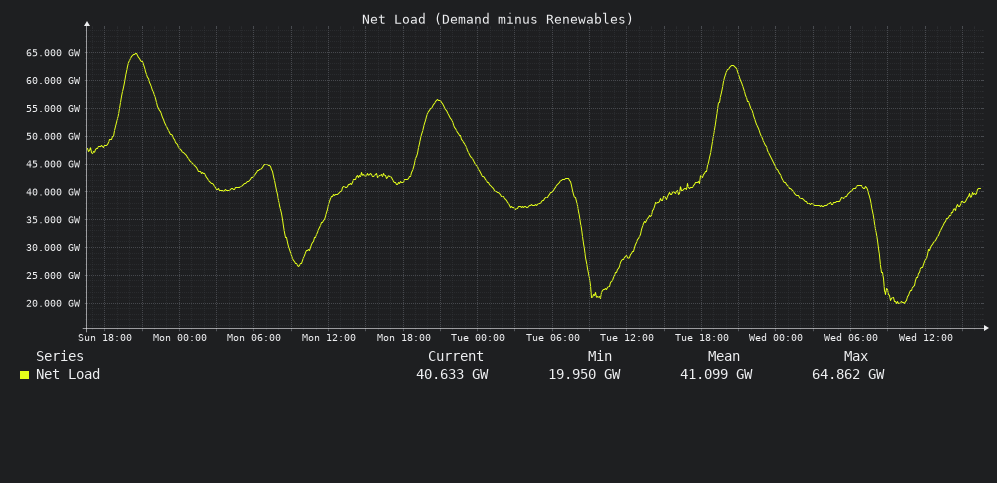Click the Net Load series name in legend

tap(68, 374)
